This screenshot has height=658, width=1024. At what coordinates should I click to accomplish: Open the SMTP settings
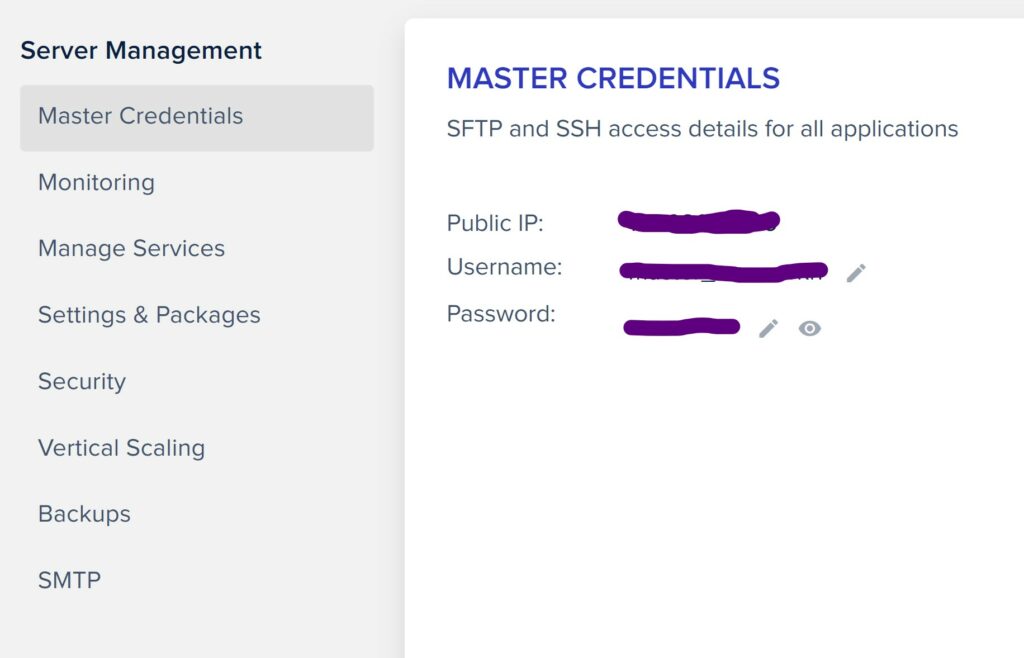pos(69,580)
